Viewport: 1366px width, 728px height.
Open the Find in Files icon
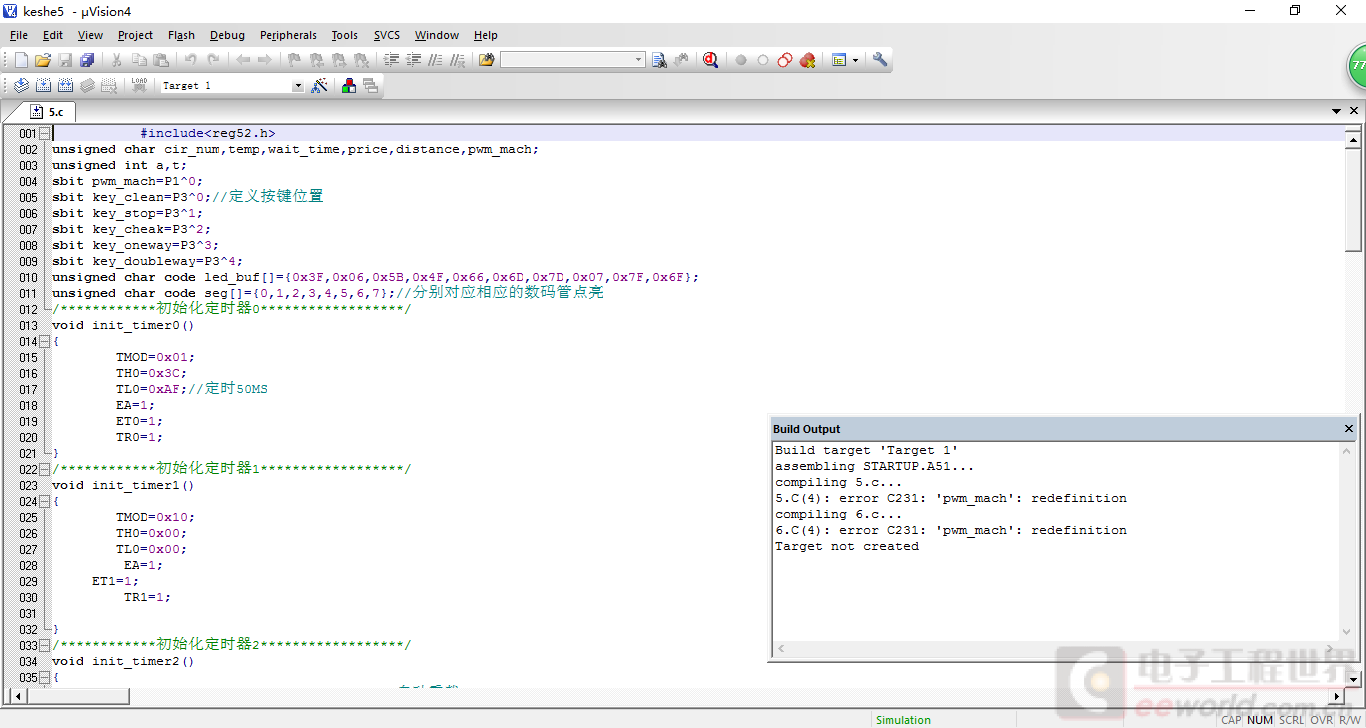(x=487, y=60)
